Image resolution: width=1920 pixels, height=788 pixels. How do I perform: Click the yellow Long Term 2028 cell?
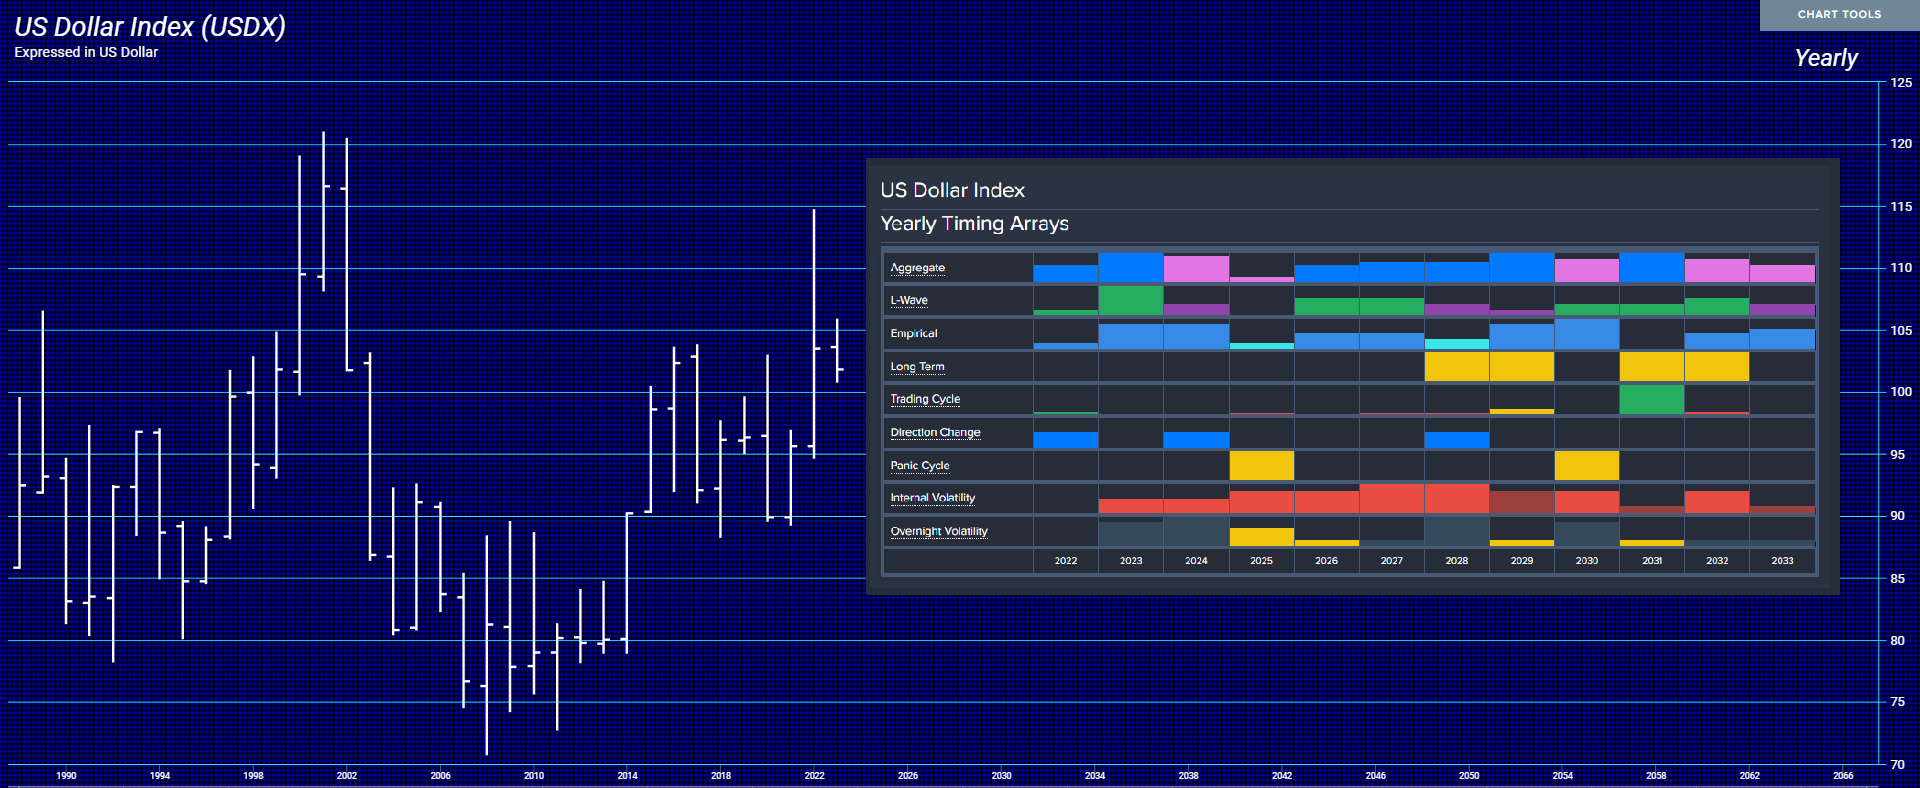[1456, 367]
